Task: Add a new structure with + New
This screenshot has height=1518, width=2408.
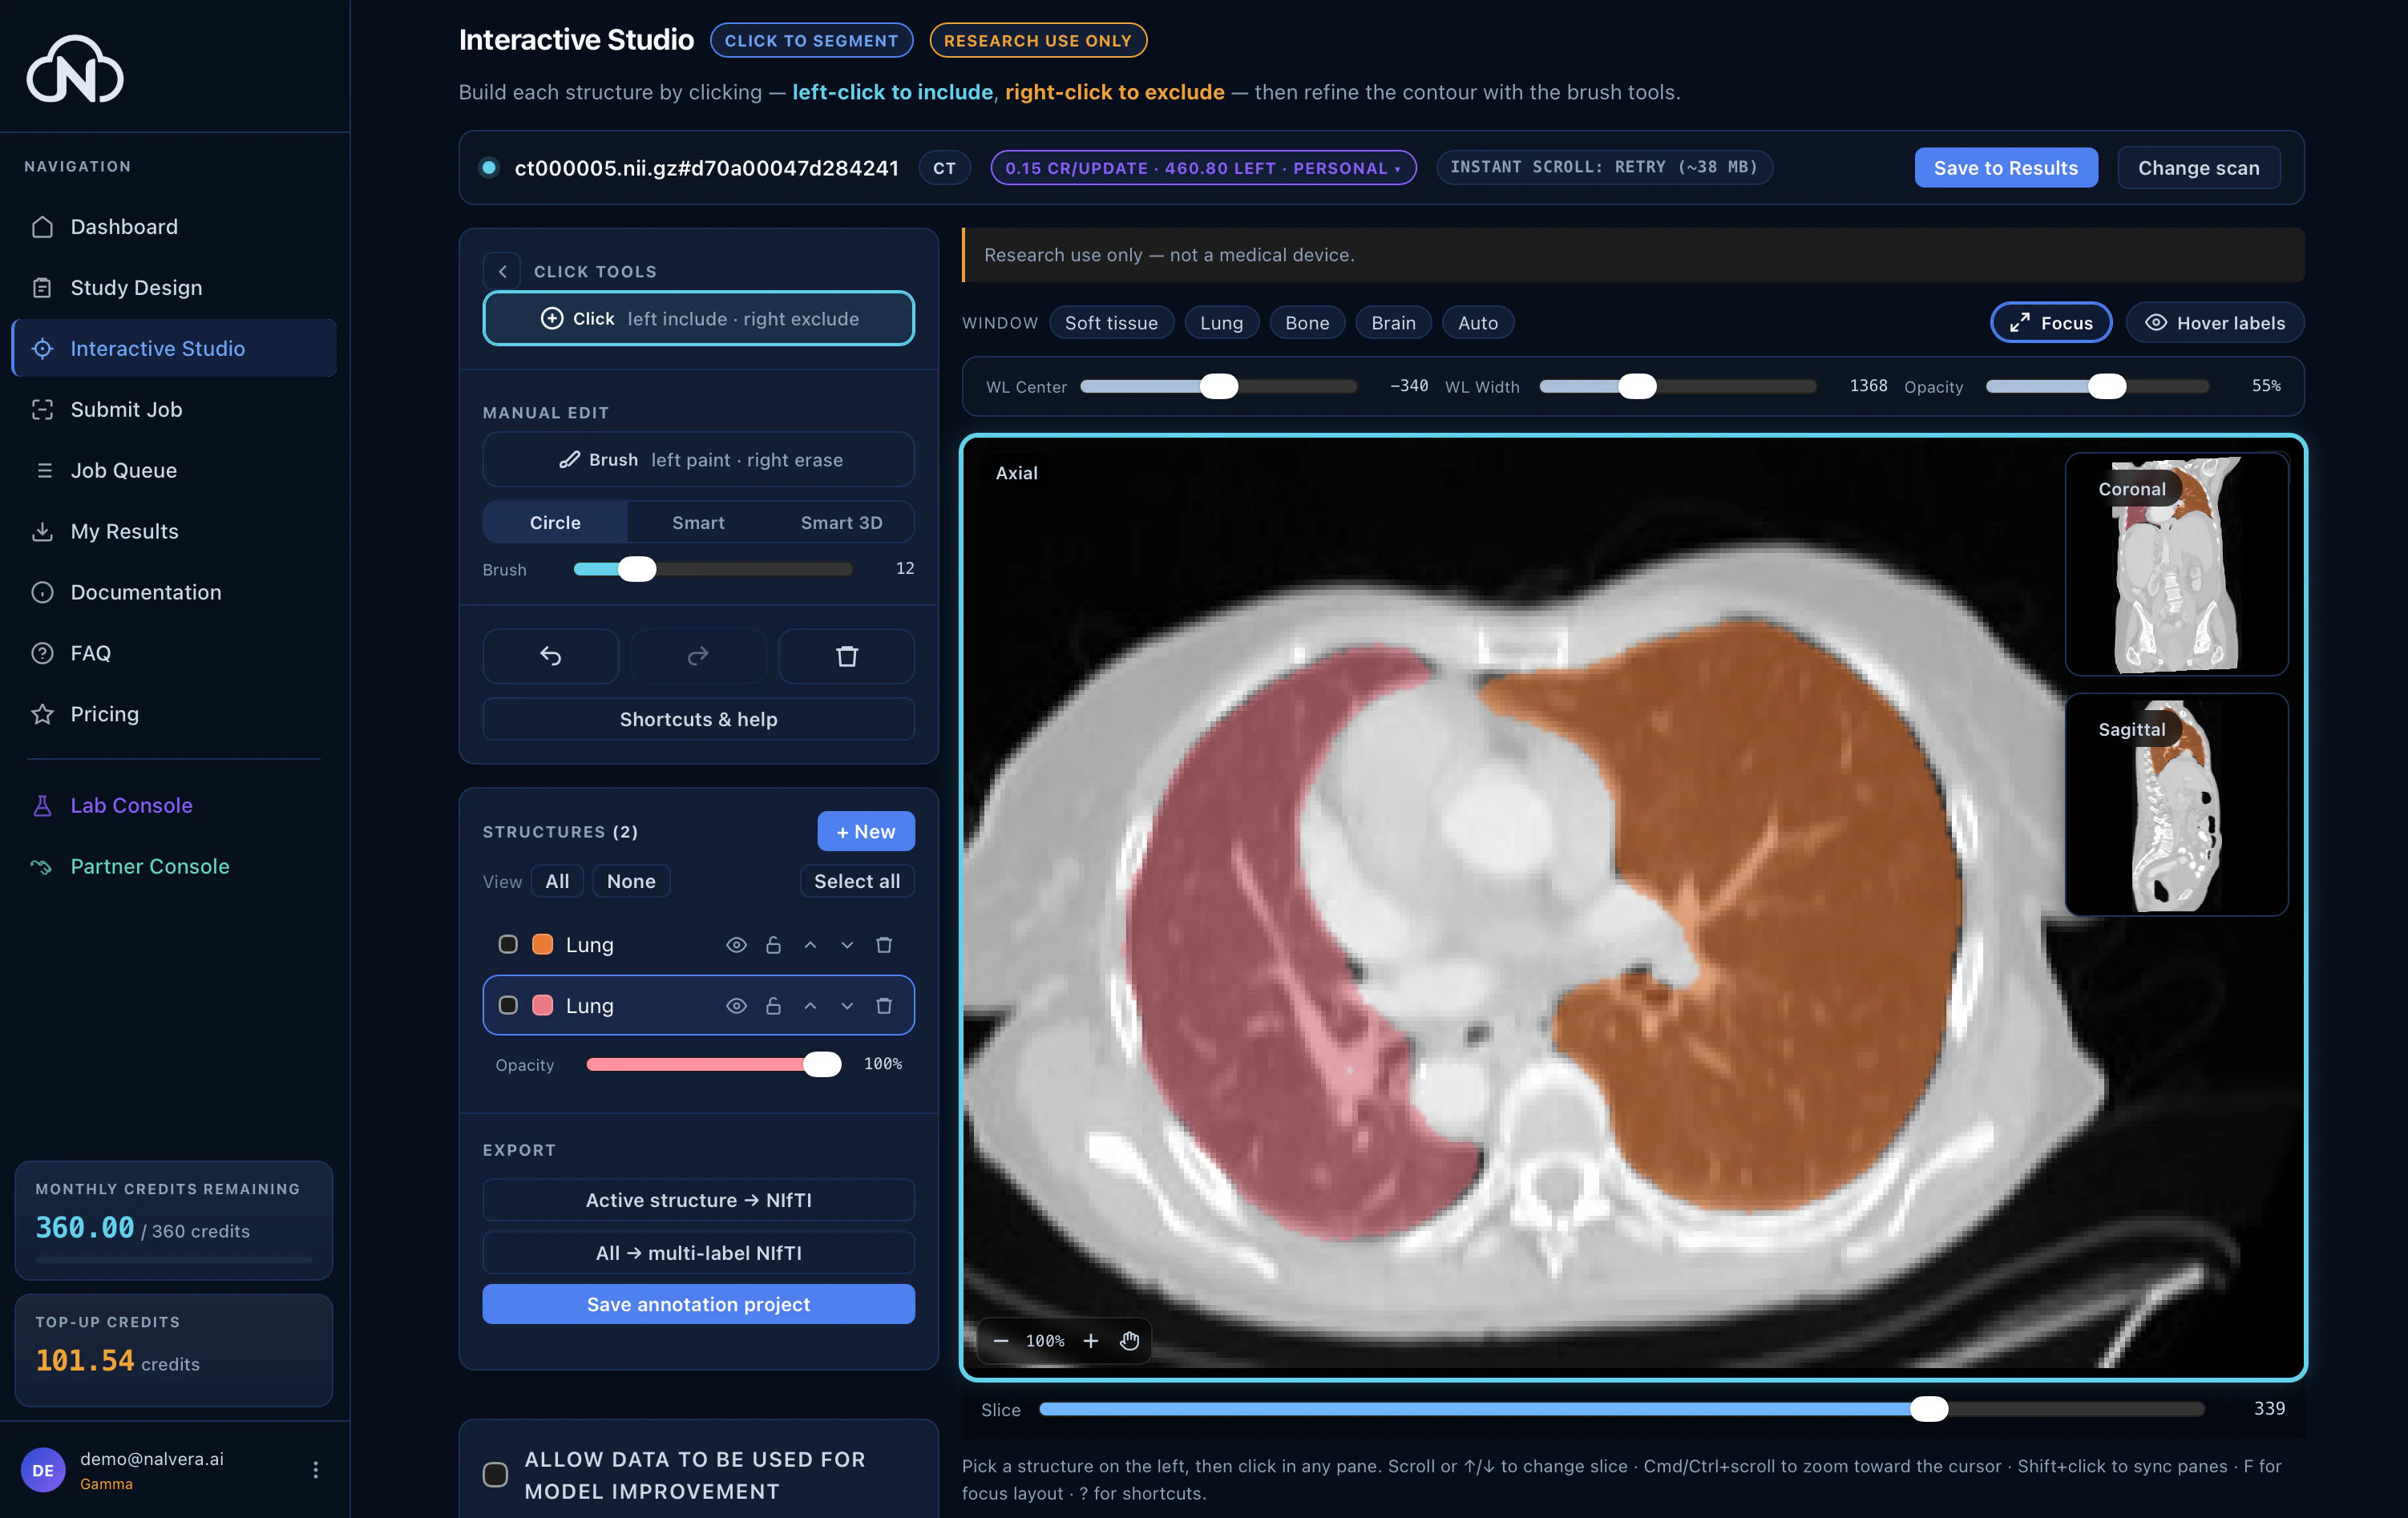Action: pyautogui.click(x=866, y=831)
